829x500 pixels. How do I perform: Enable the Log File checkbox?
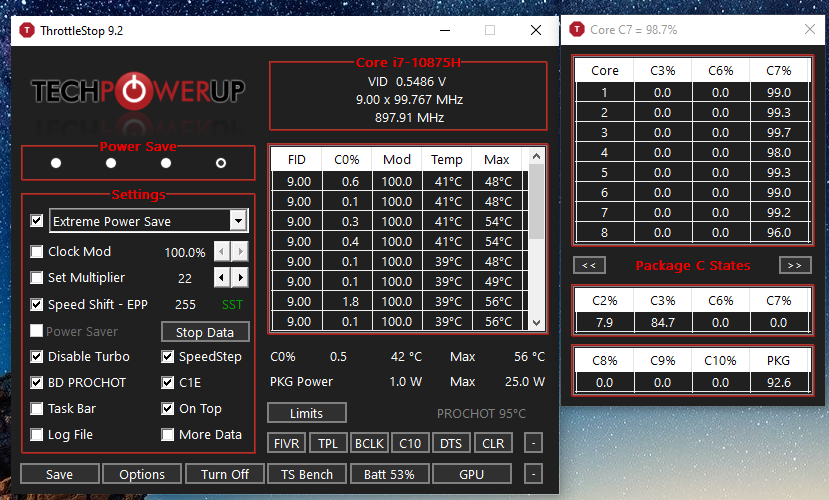coord(36,434)
